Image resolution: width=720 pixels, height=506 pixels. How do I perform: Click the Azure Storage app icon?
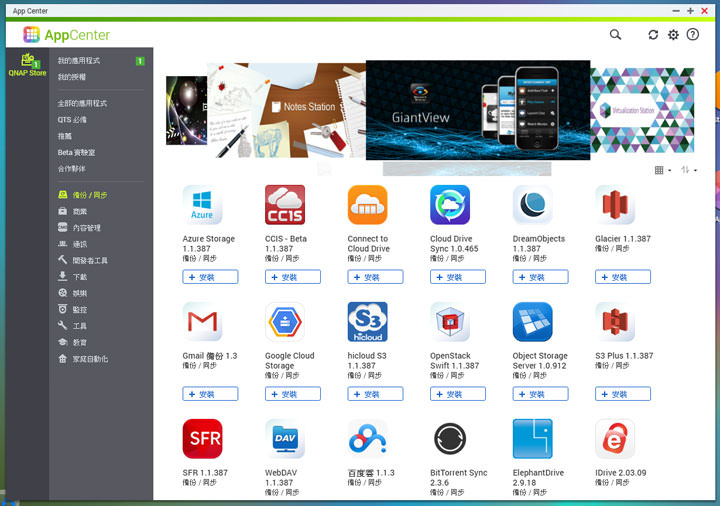click(x=202, y=205)
